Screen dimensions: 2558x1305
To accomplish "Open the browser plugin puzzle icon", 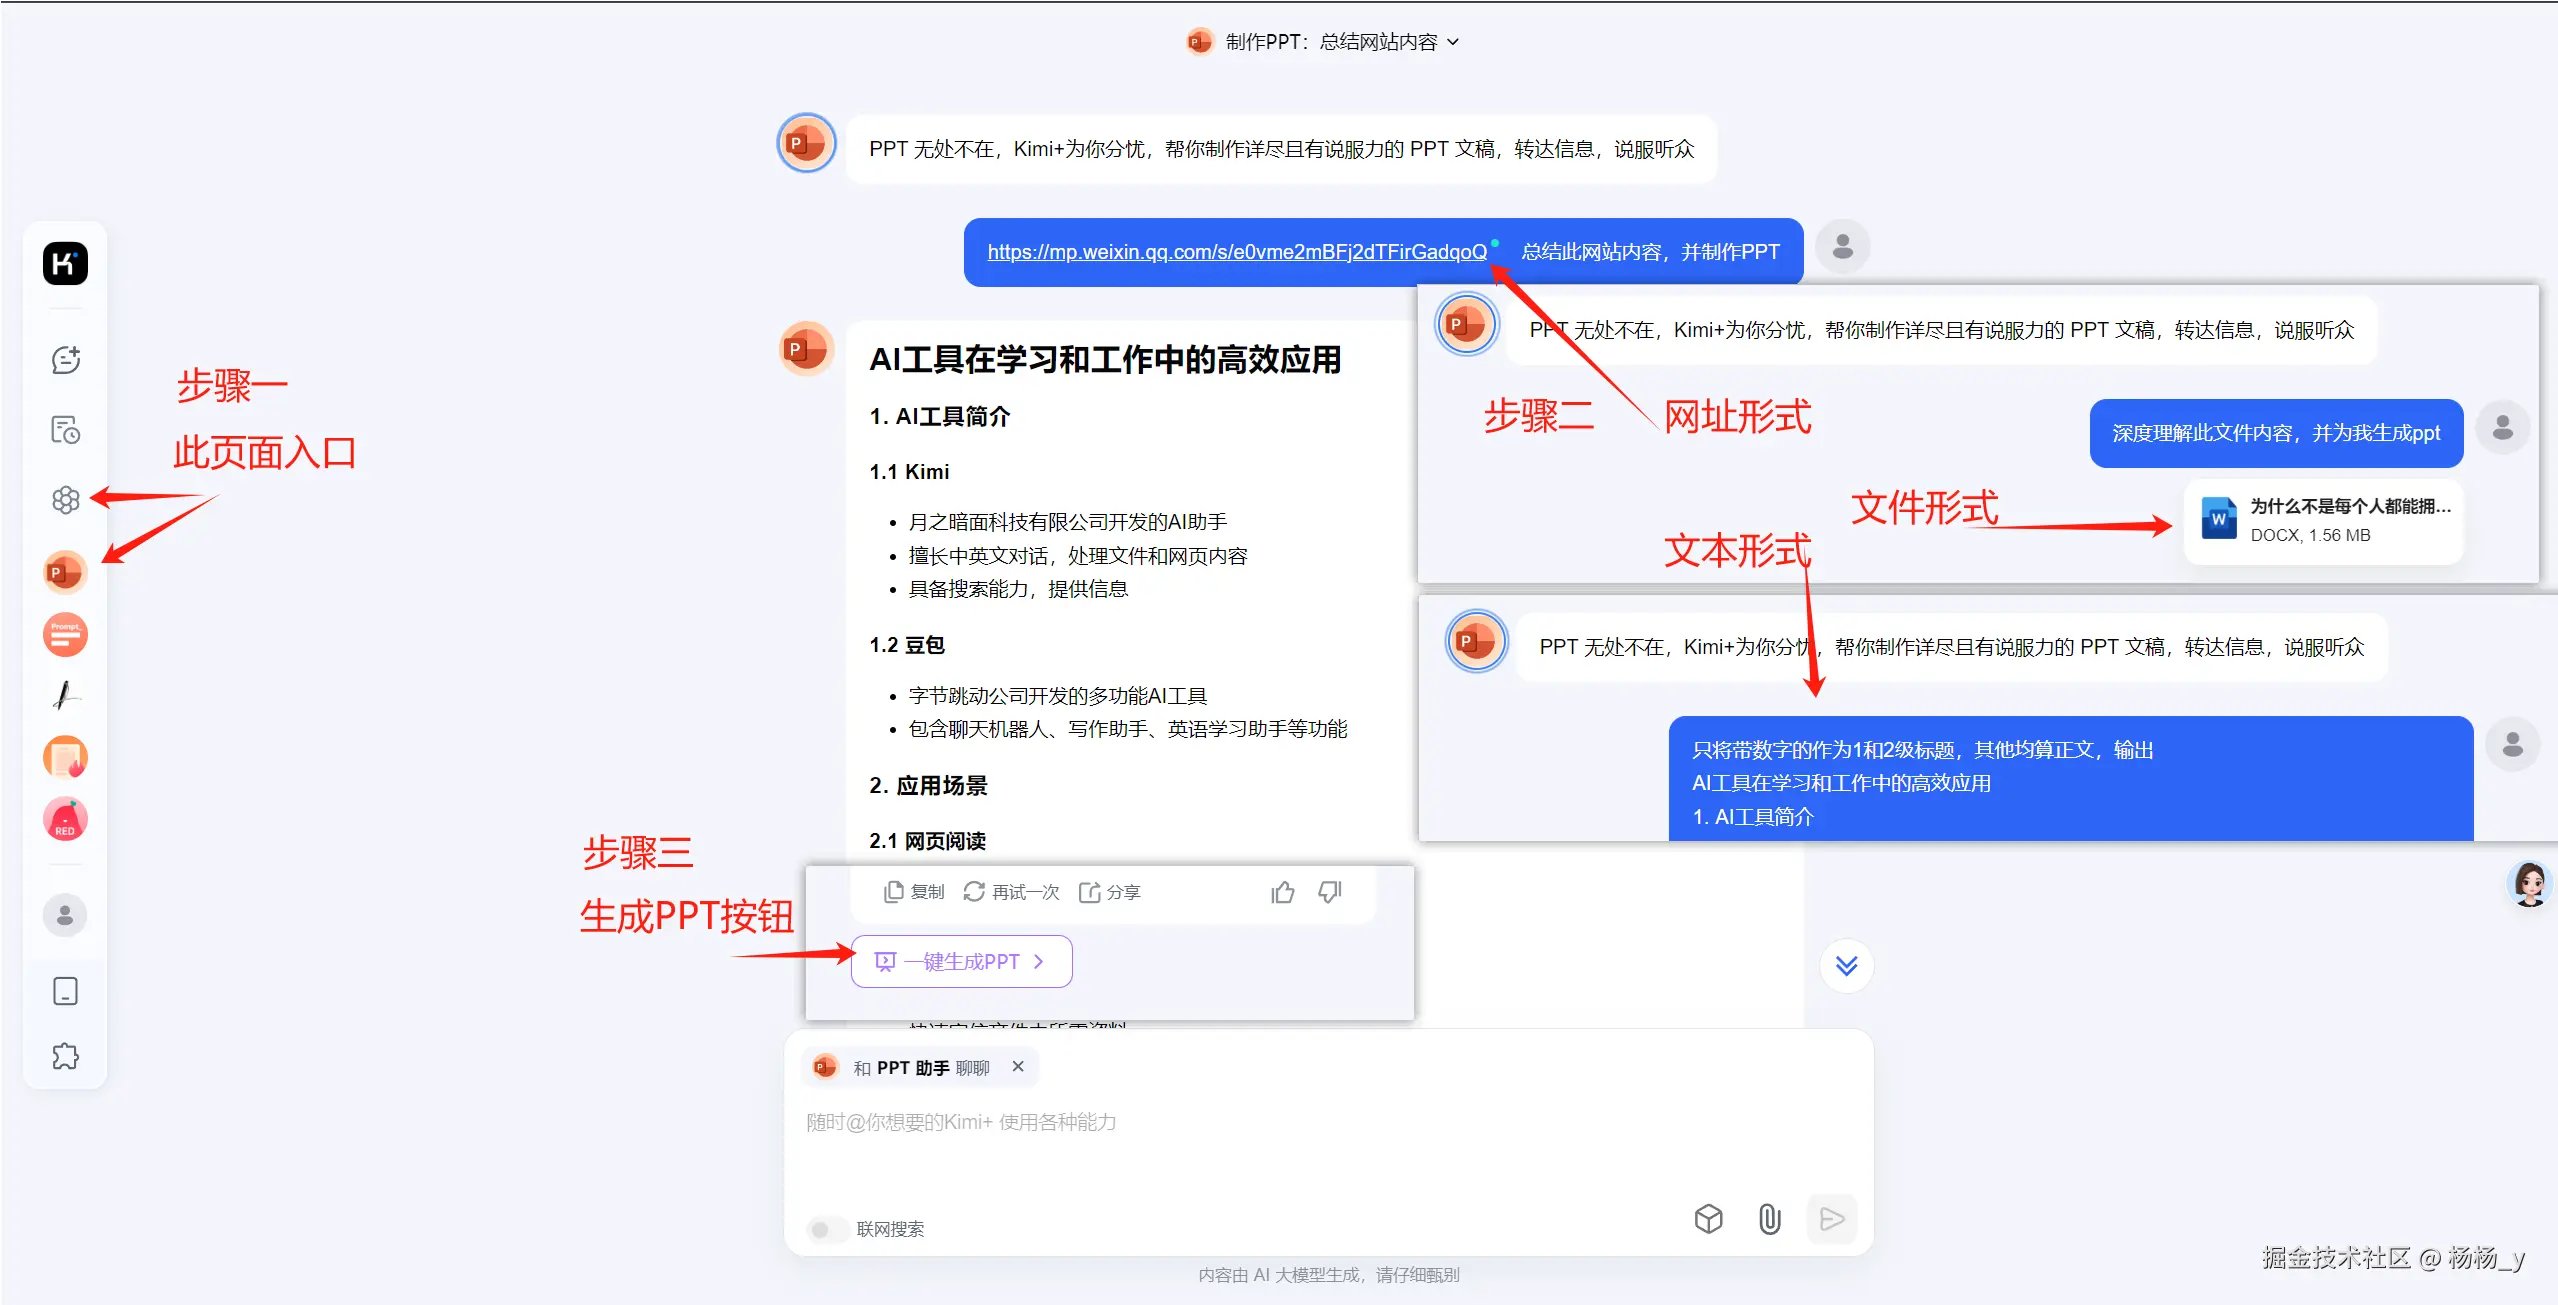I will [x=65, y=1056].
